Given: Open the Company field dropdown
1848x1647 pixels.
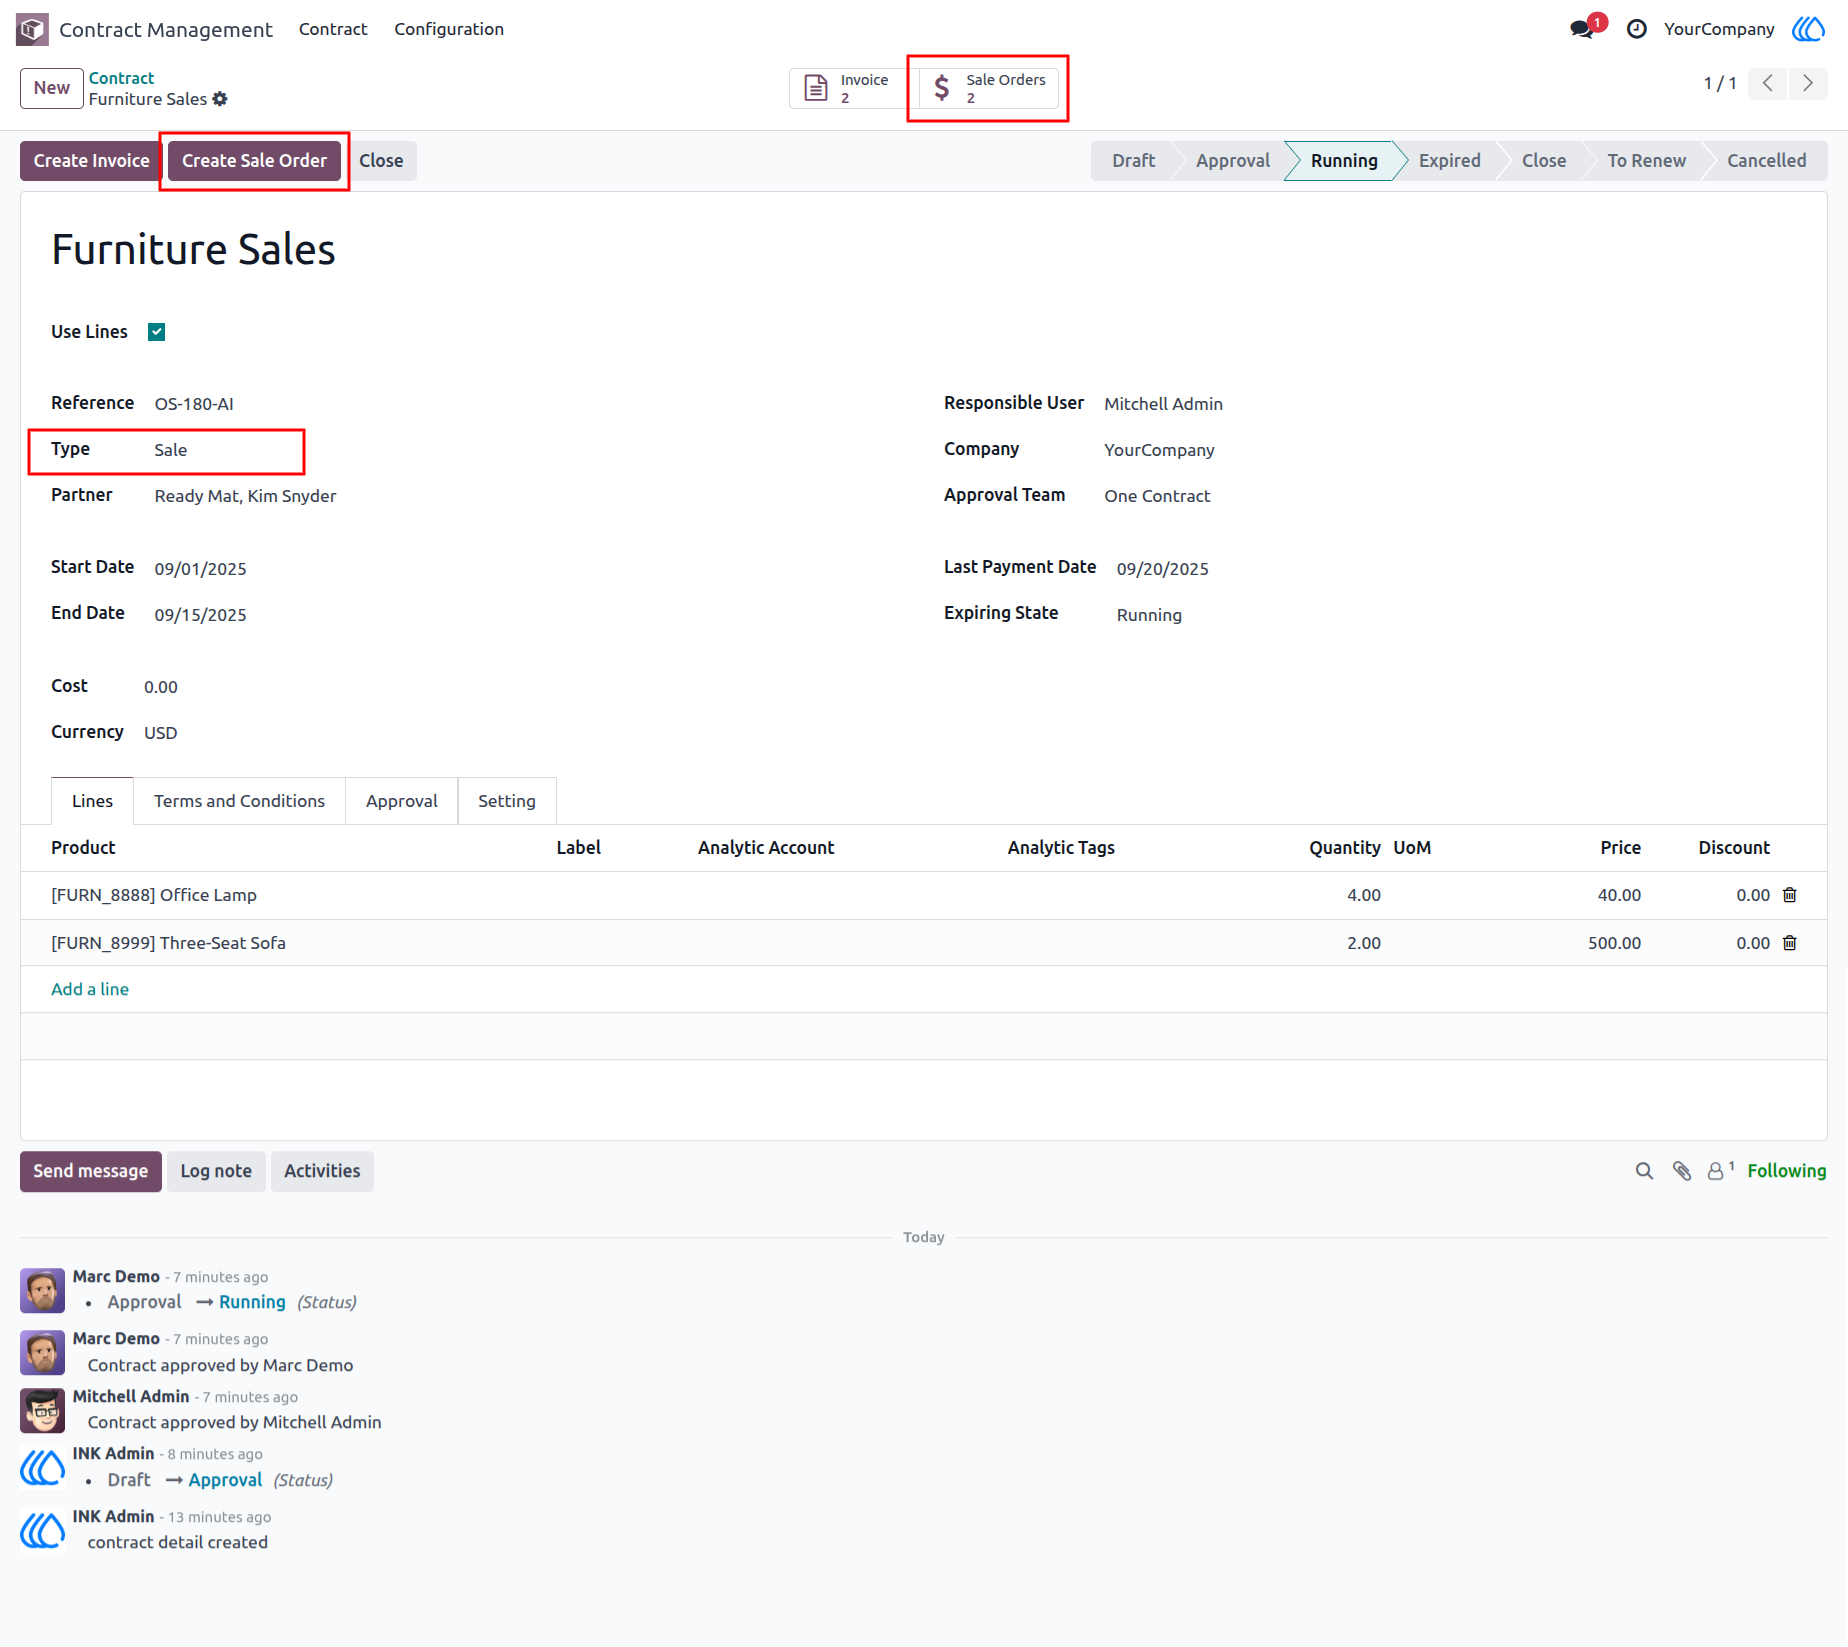Looking at the screenshot, I should [1159, 450].
